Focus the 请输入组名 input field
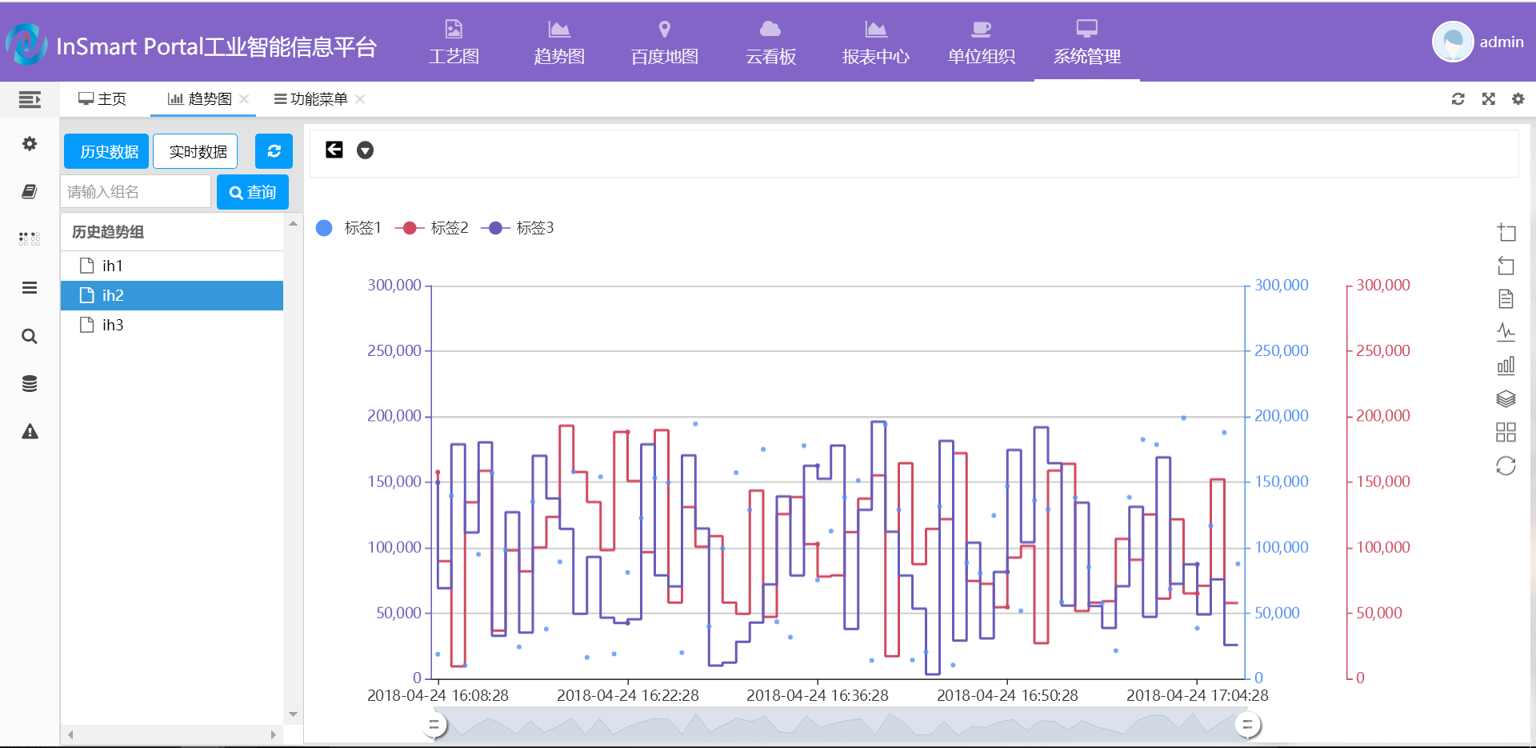Screen dimensions: 1536x748 click(136, 192)
